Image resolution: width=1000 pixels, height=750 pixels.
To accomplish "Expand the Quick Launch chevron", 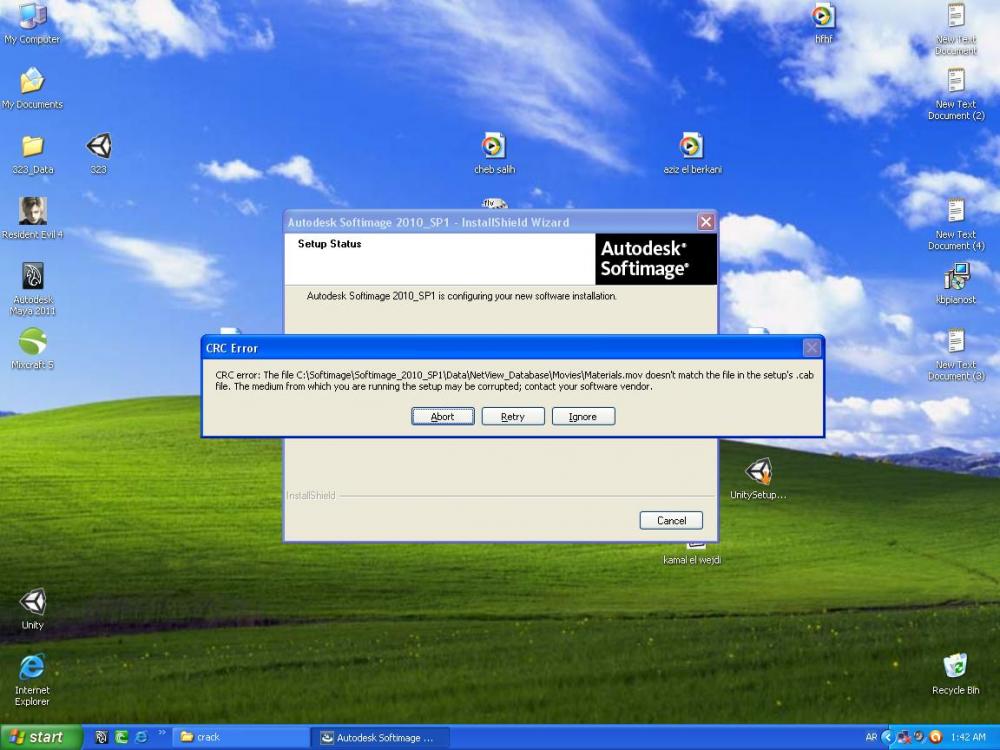I will point(161,733).
